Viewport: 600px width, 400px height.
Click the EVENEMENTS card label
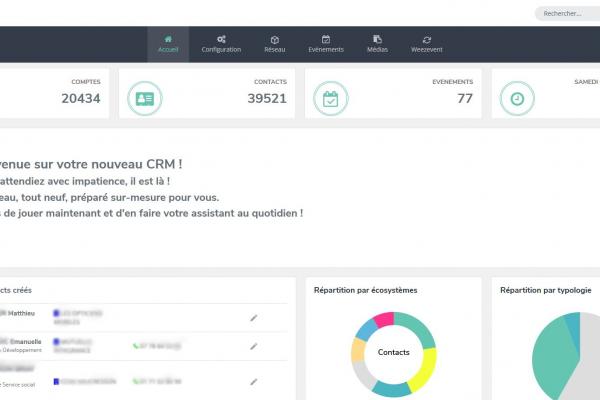tap(453, 82)
